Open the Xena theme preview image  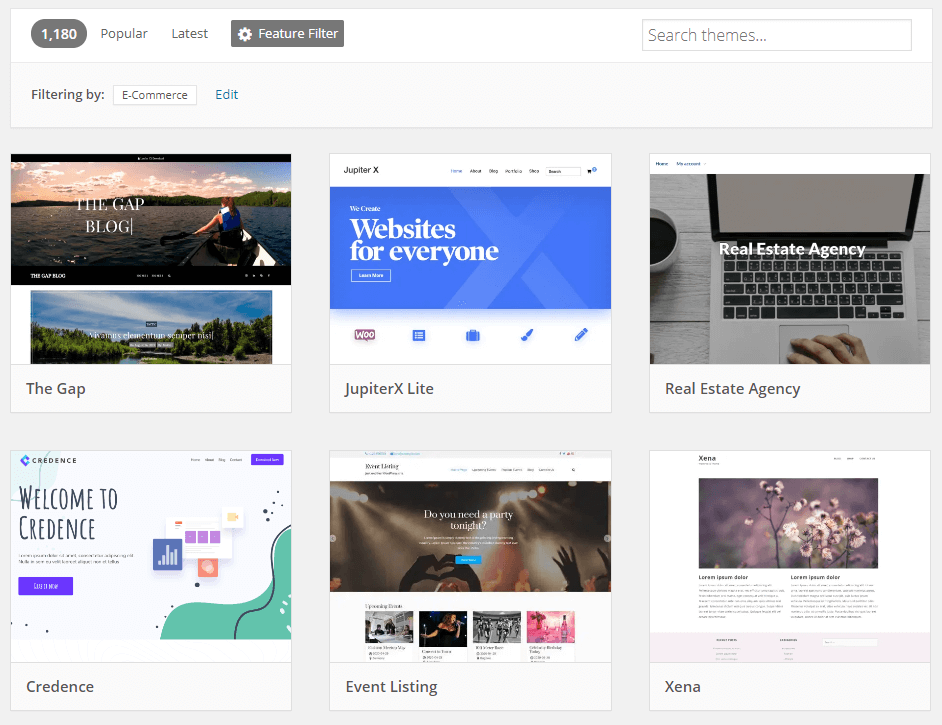pos(790,556)
